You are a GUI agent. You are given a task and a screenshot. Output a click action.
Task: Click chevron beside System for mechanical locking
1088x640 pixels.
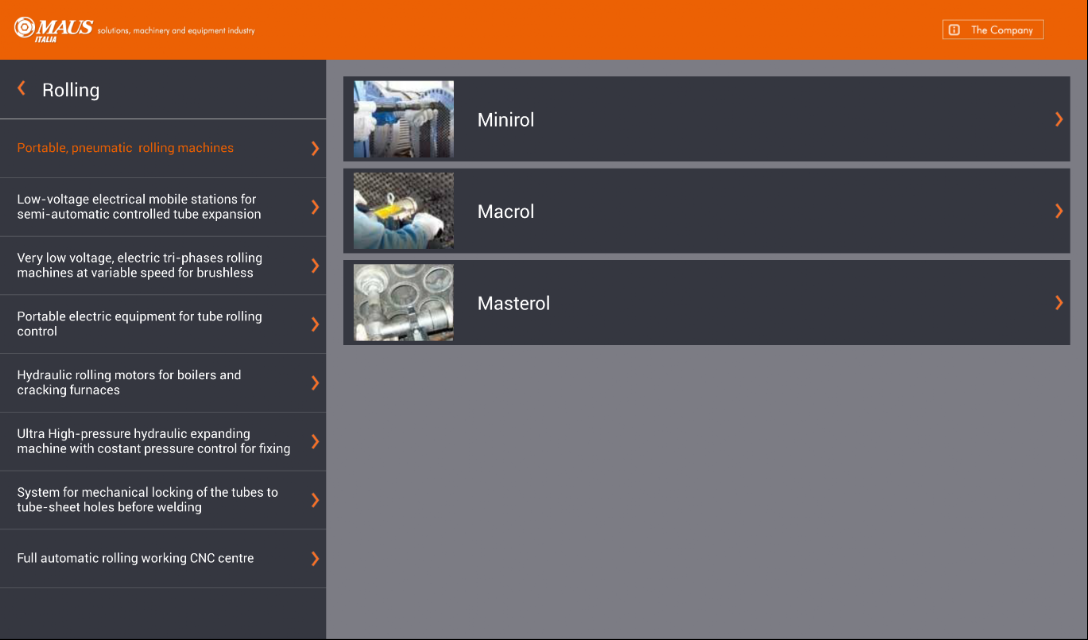point(315,500)
